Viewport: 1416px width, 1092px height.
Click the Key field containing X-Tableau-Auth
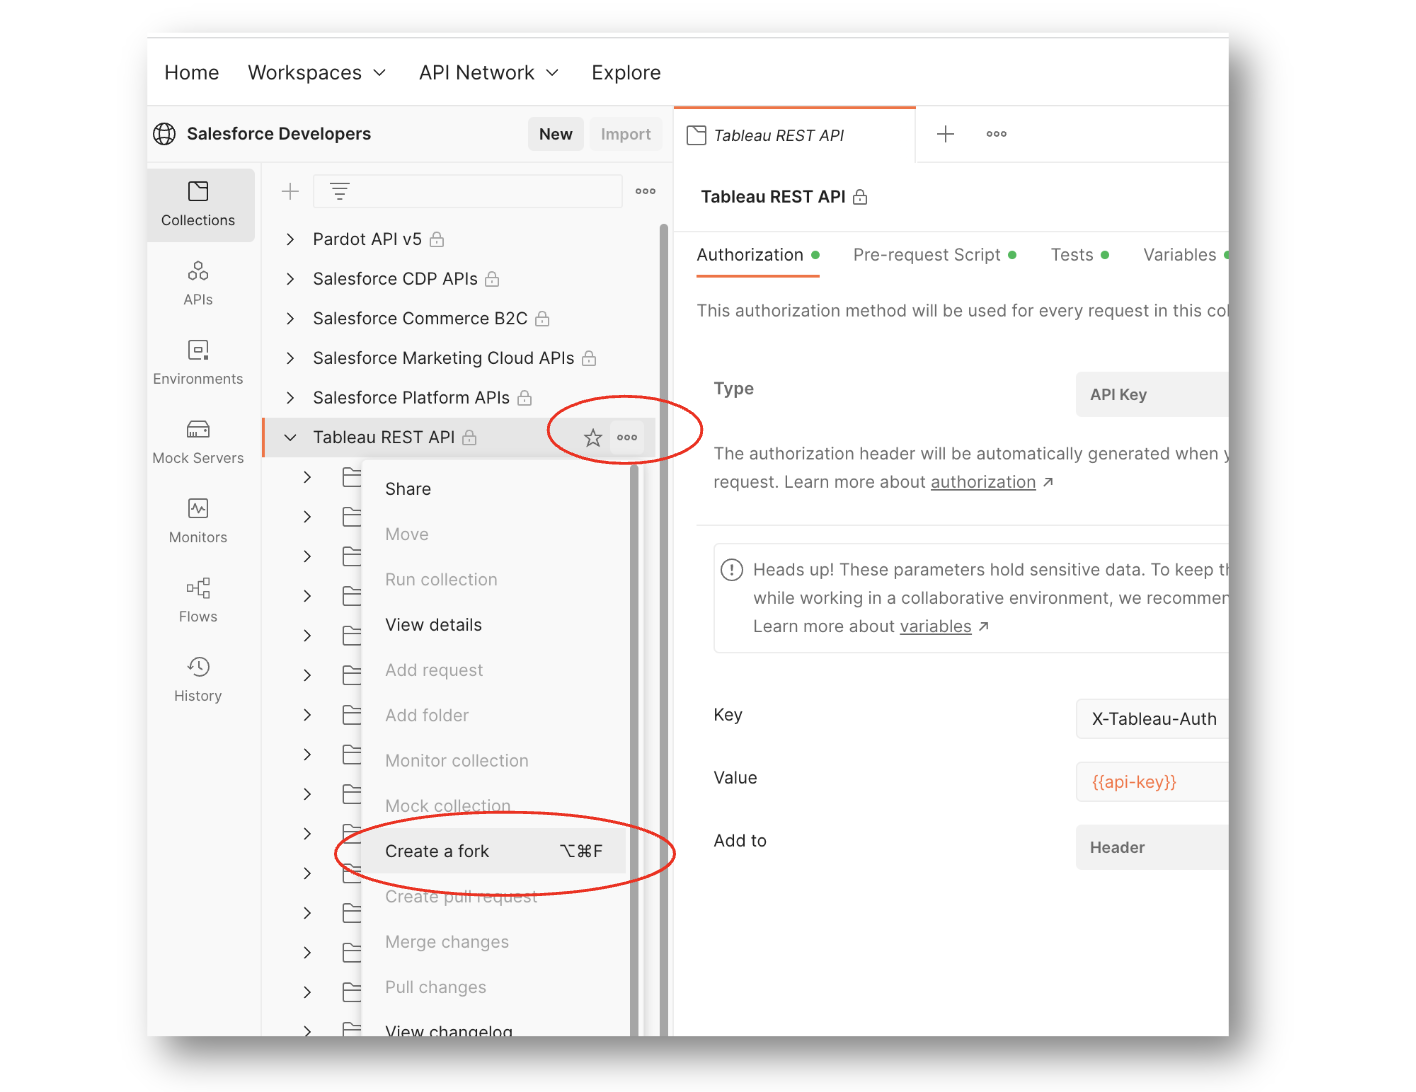(x=1152, y=719)
